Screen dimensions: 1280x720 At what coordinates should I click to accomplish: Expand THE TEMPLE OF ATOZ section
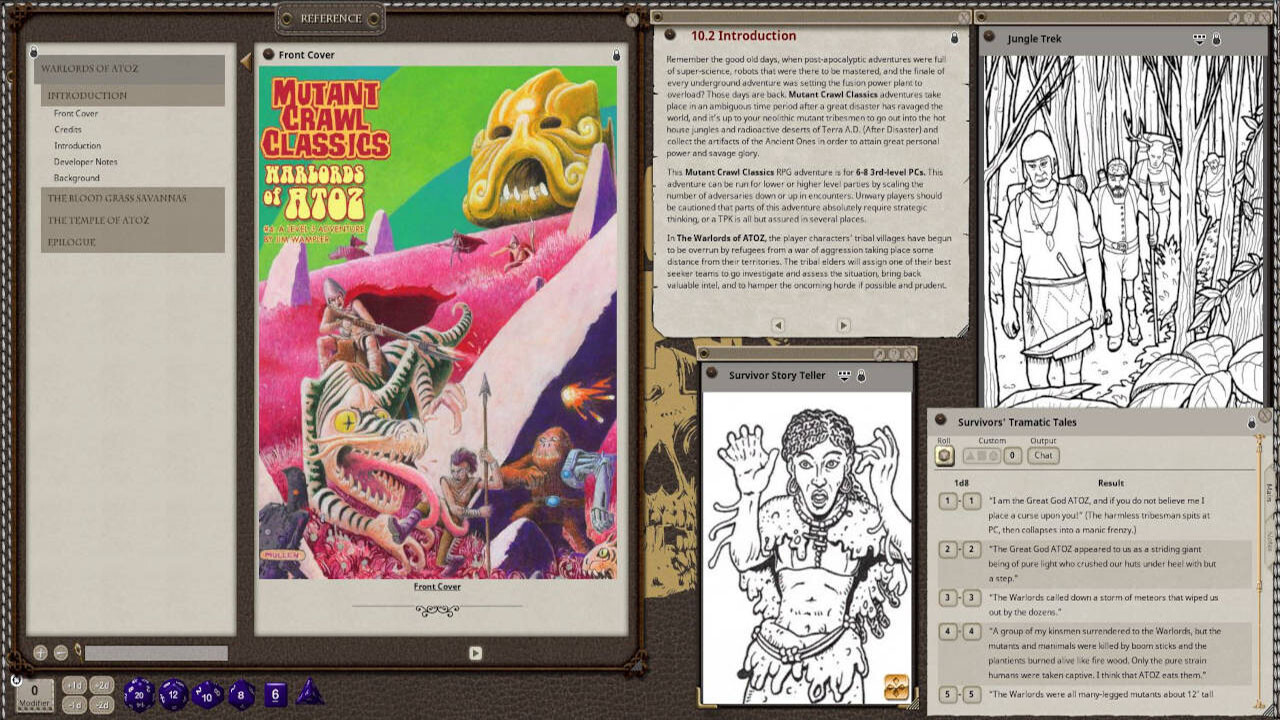98,220
